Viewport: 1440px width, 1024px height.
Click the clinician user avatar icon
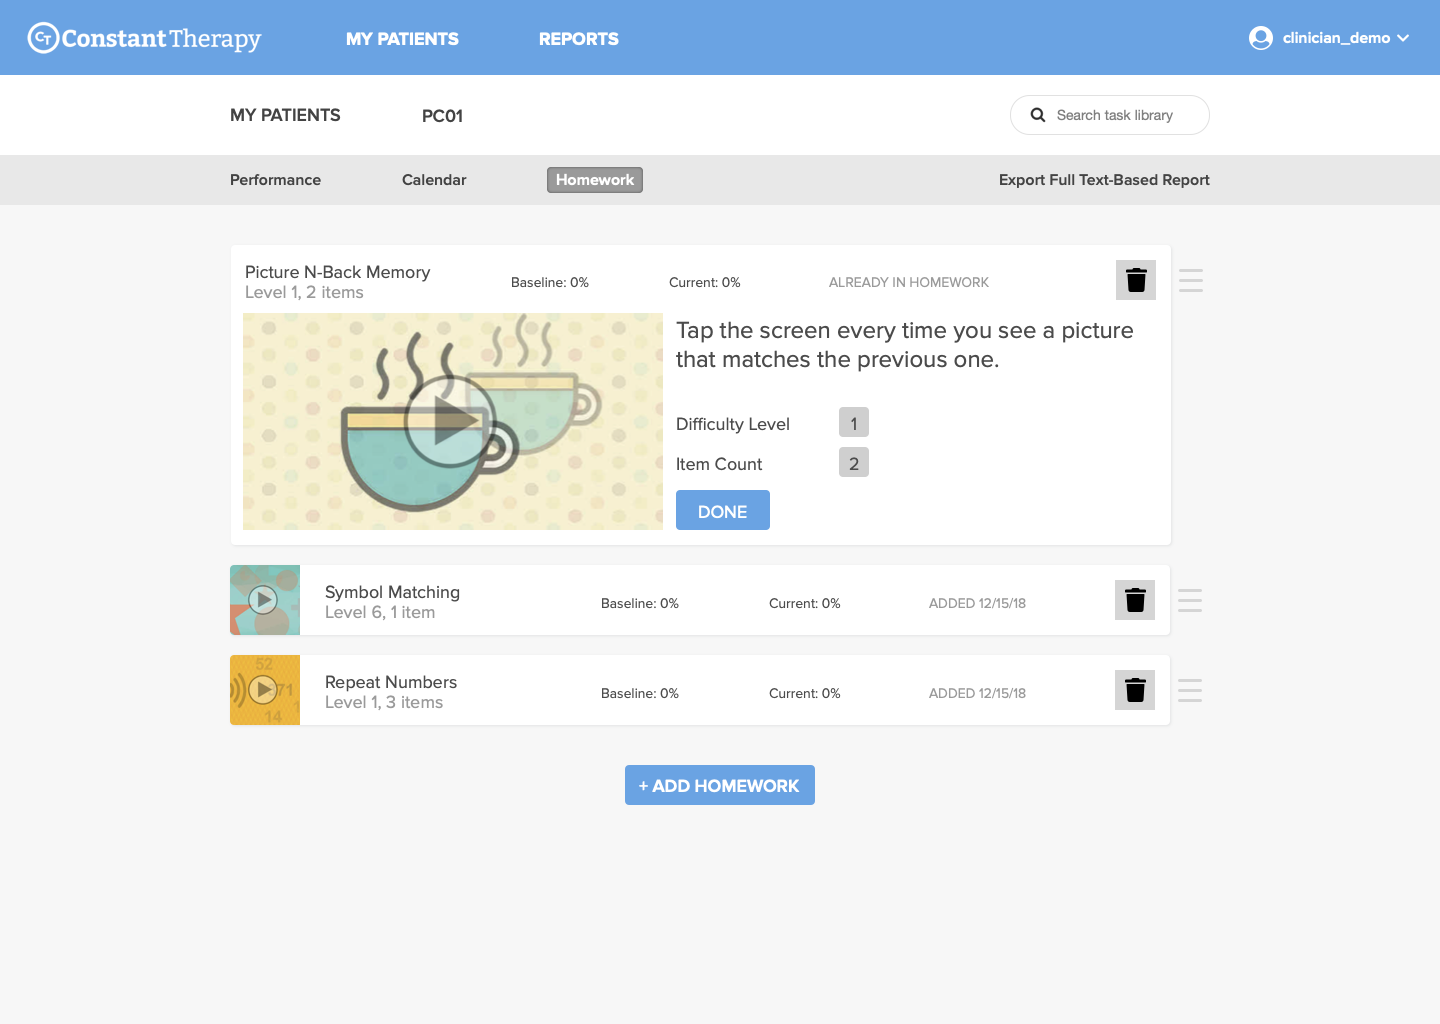point(1261,38)
